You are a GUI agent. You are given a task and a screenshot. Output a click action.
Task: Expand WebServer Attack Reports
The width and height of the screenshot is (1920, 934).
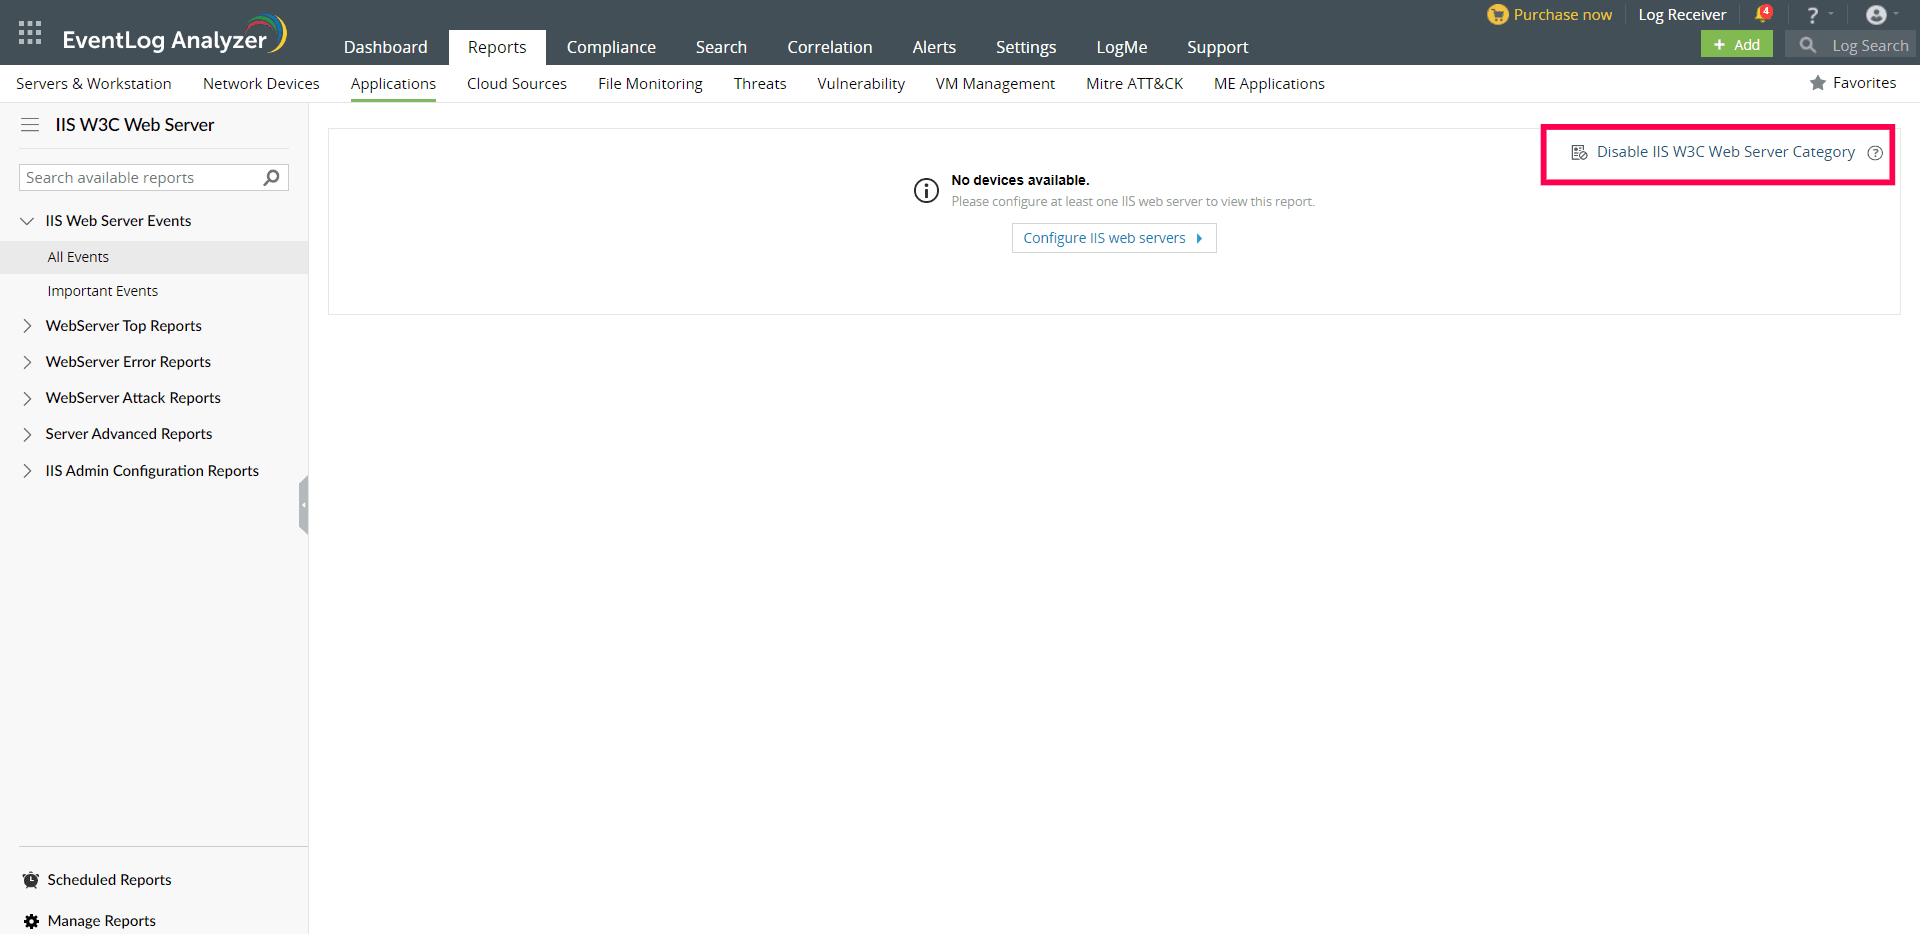[27, 398]
